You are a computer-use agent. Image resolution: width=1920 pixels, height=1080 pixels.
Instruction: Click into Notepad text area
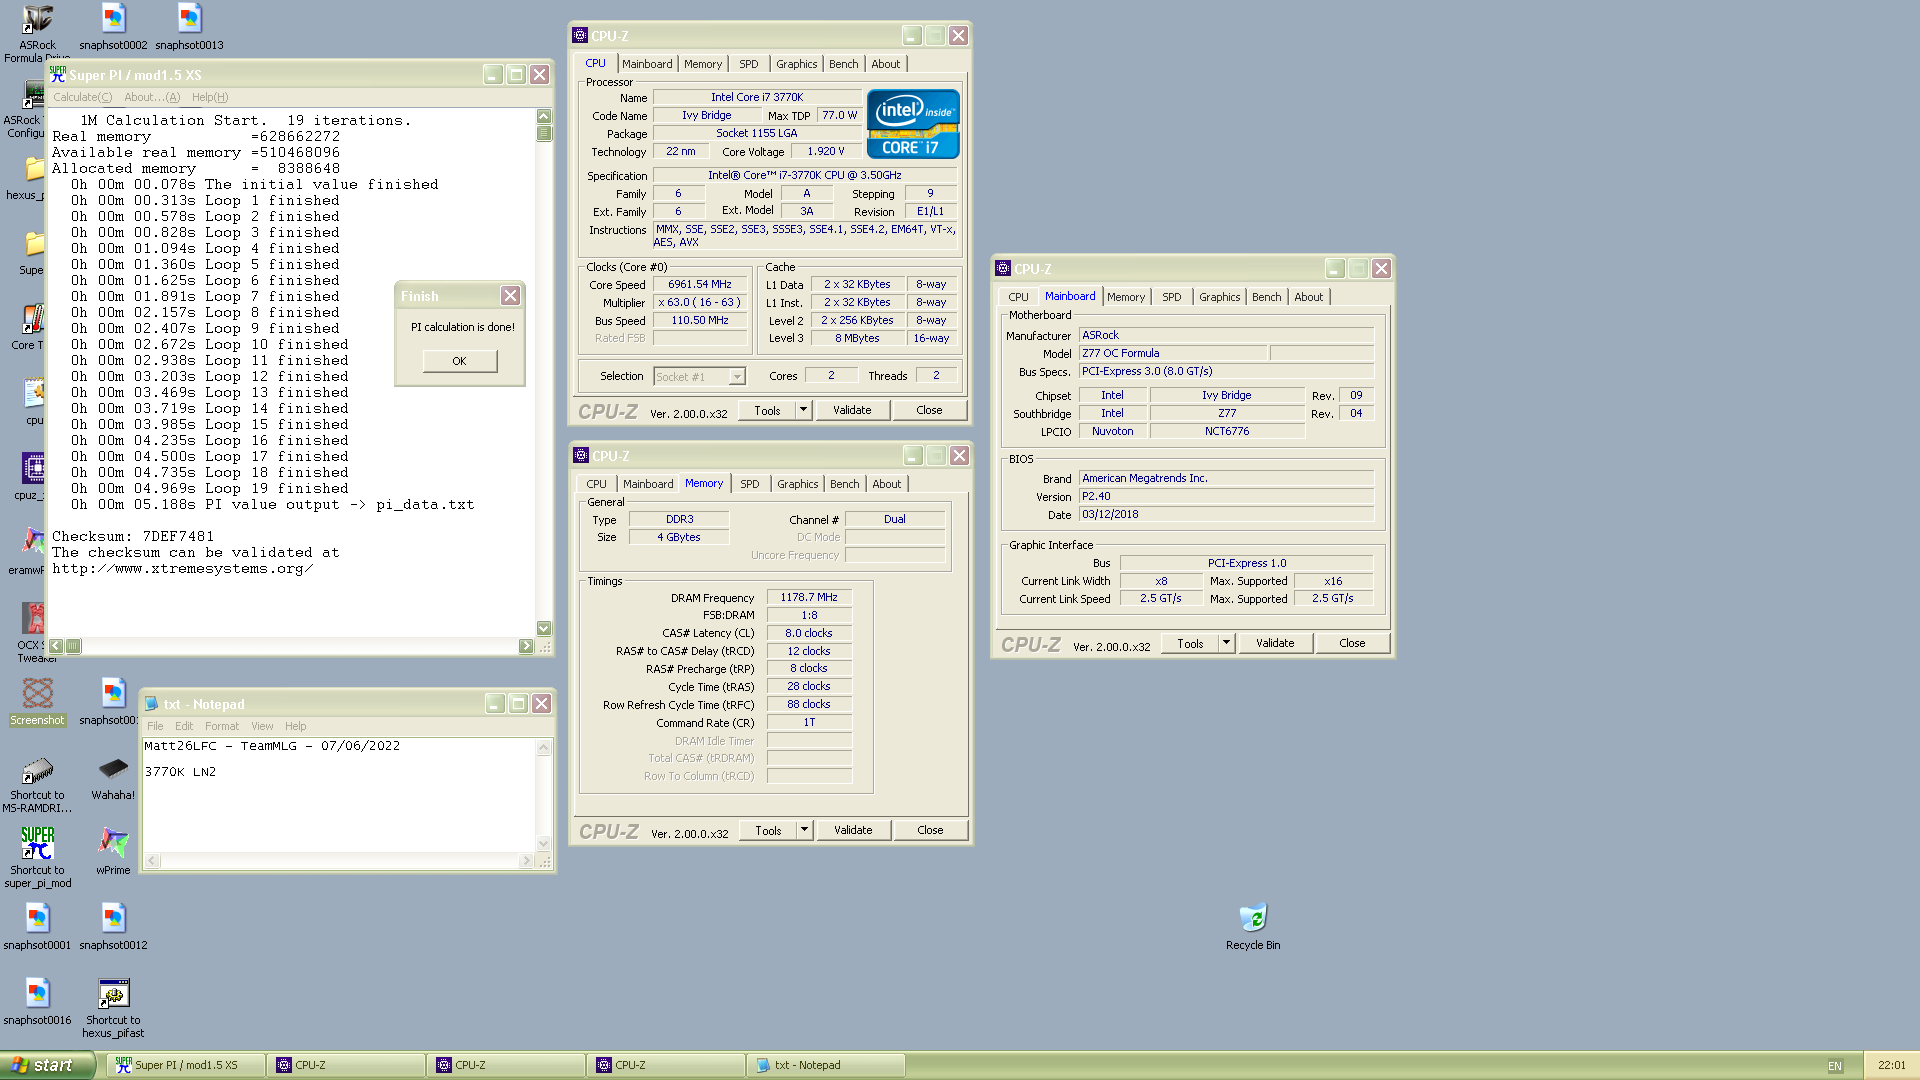click(340, 795)
